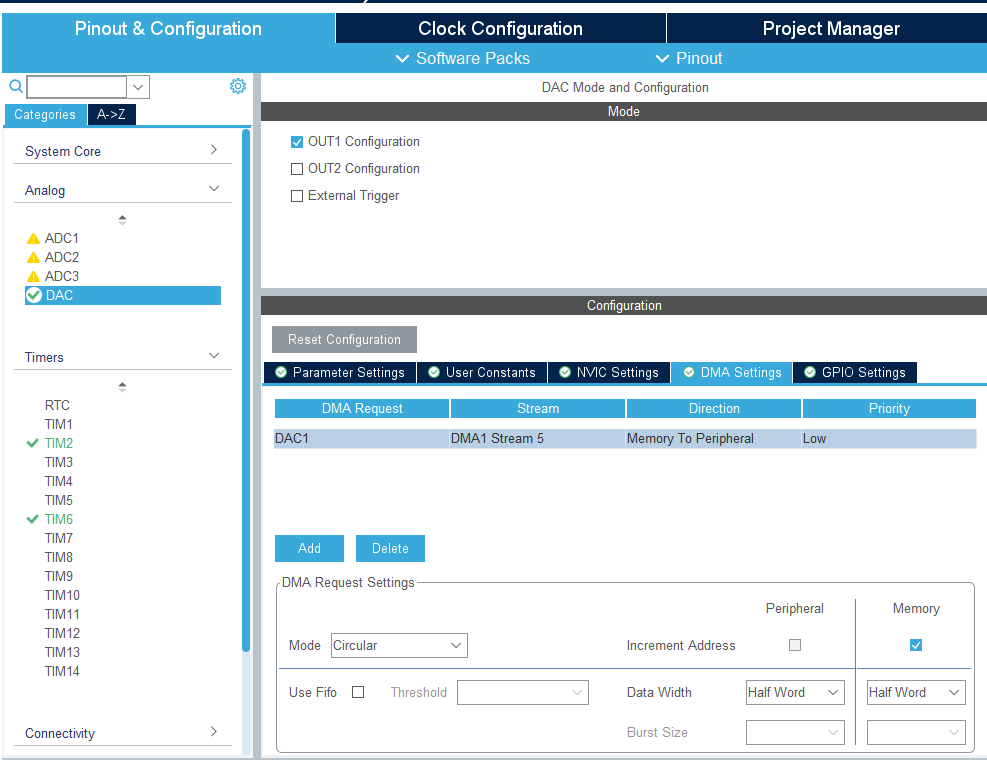Toggle Peripheral Increment Address checkbox

795,645
